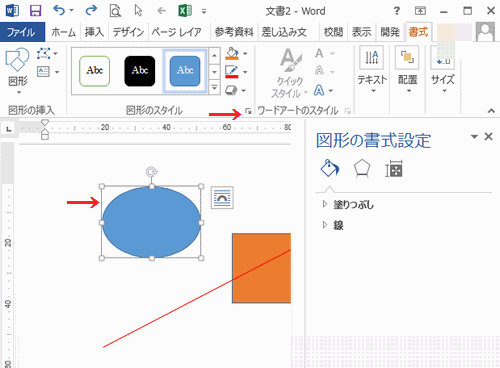
Task: Open the Text Box dropdown arrow
Action: pyautogui.click(x=57, y=72)
